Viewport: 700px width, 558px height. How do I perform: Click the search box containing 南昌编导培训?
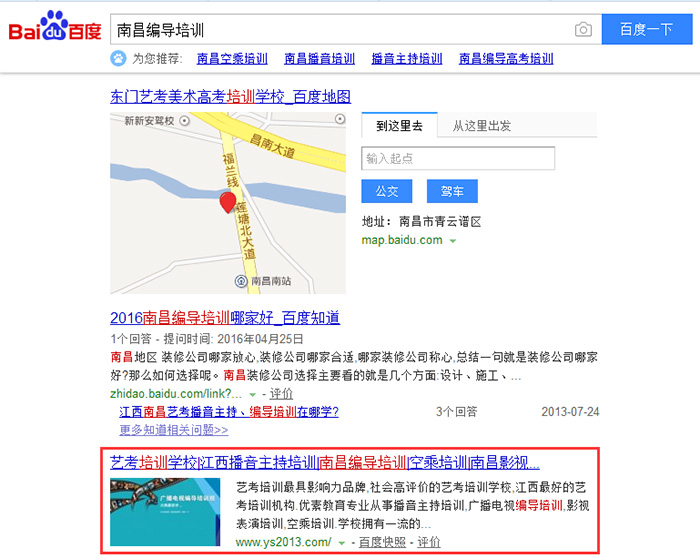click(356, 29)
